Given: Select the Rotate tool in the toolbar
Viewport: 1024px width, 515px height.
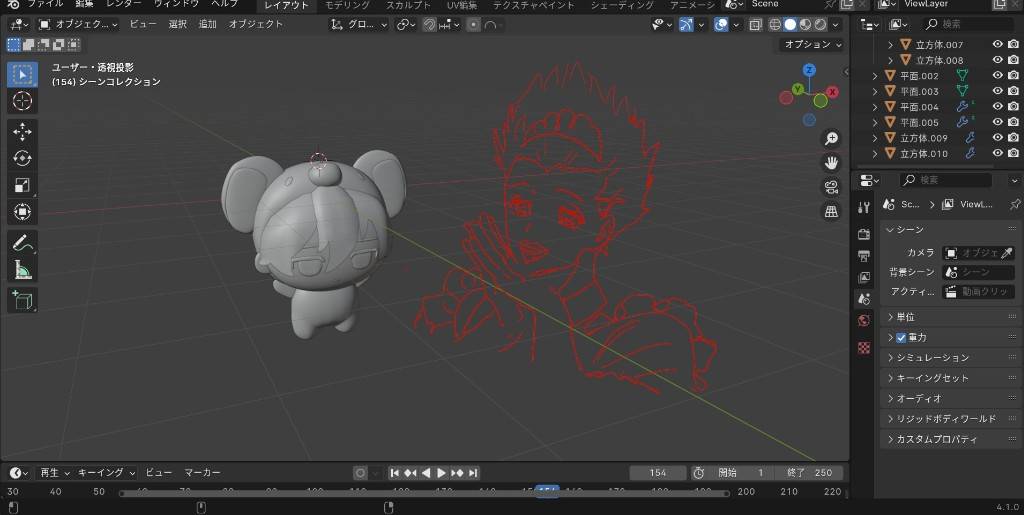Looking at the screenshot, I should tap(22, 158).
